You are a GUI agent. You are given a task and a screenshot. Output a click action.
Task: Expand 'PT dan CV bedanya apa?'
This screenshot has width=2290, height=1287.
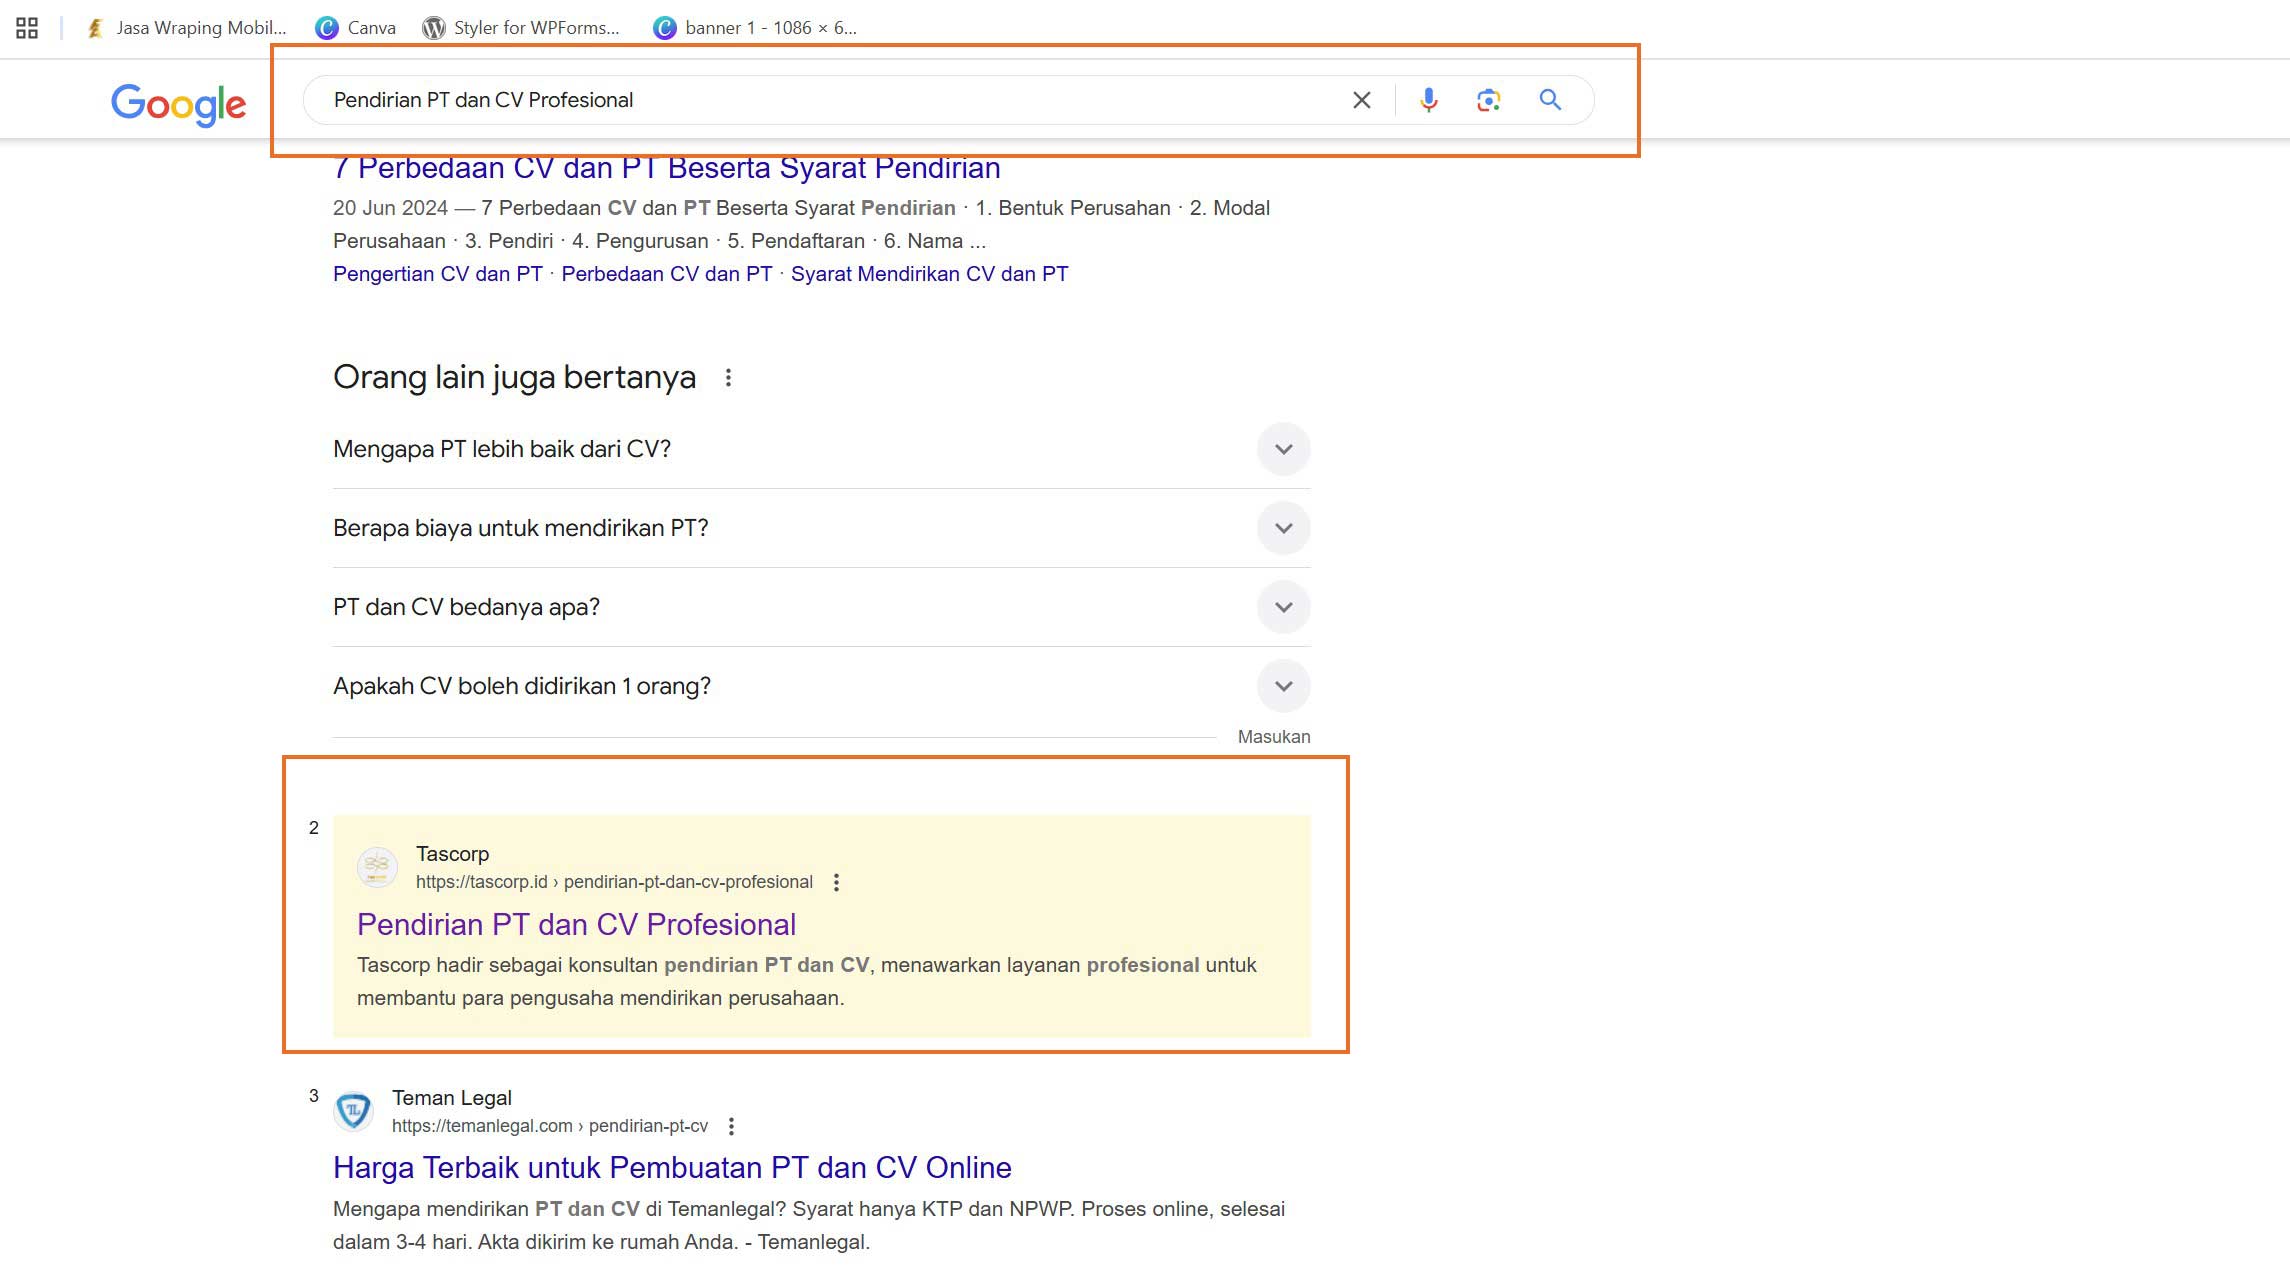point(821,607)
